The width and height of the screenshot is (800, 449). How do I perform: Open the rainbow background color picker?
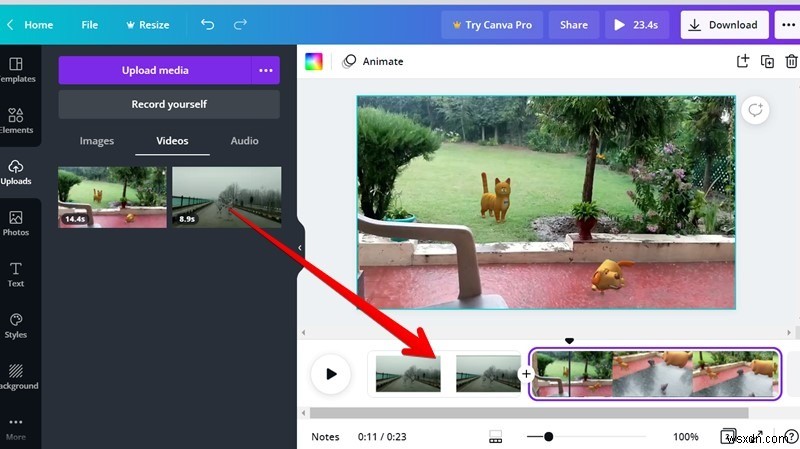[x=314, y=61]
